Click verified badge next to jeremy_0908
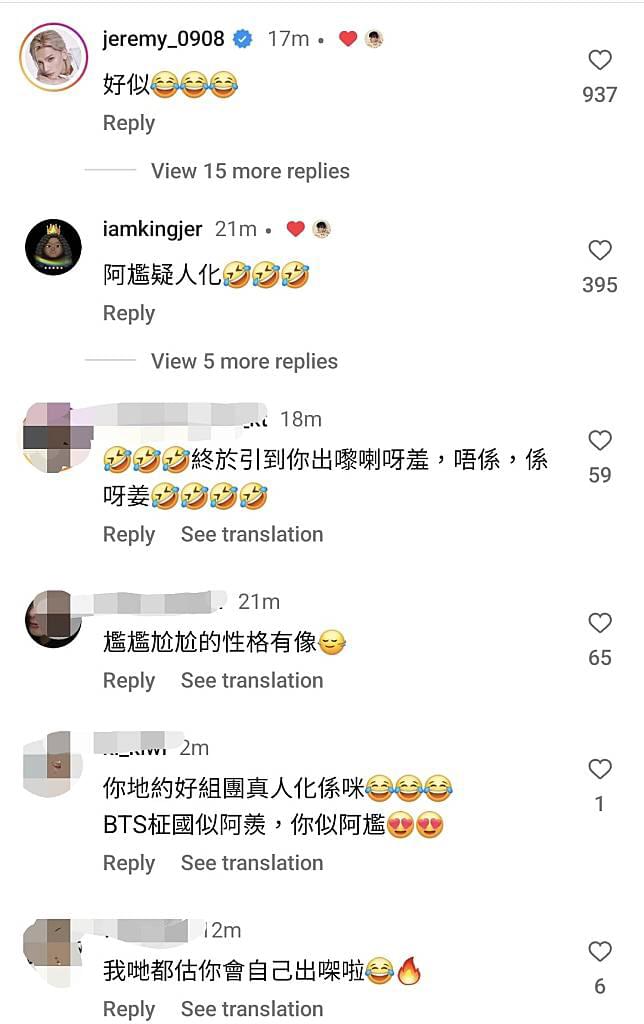The height and width of the screenshot is (1024, 644). tap(243, 39)
